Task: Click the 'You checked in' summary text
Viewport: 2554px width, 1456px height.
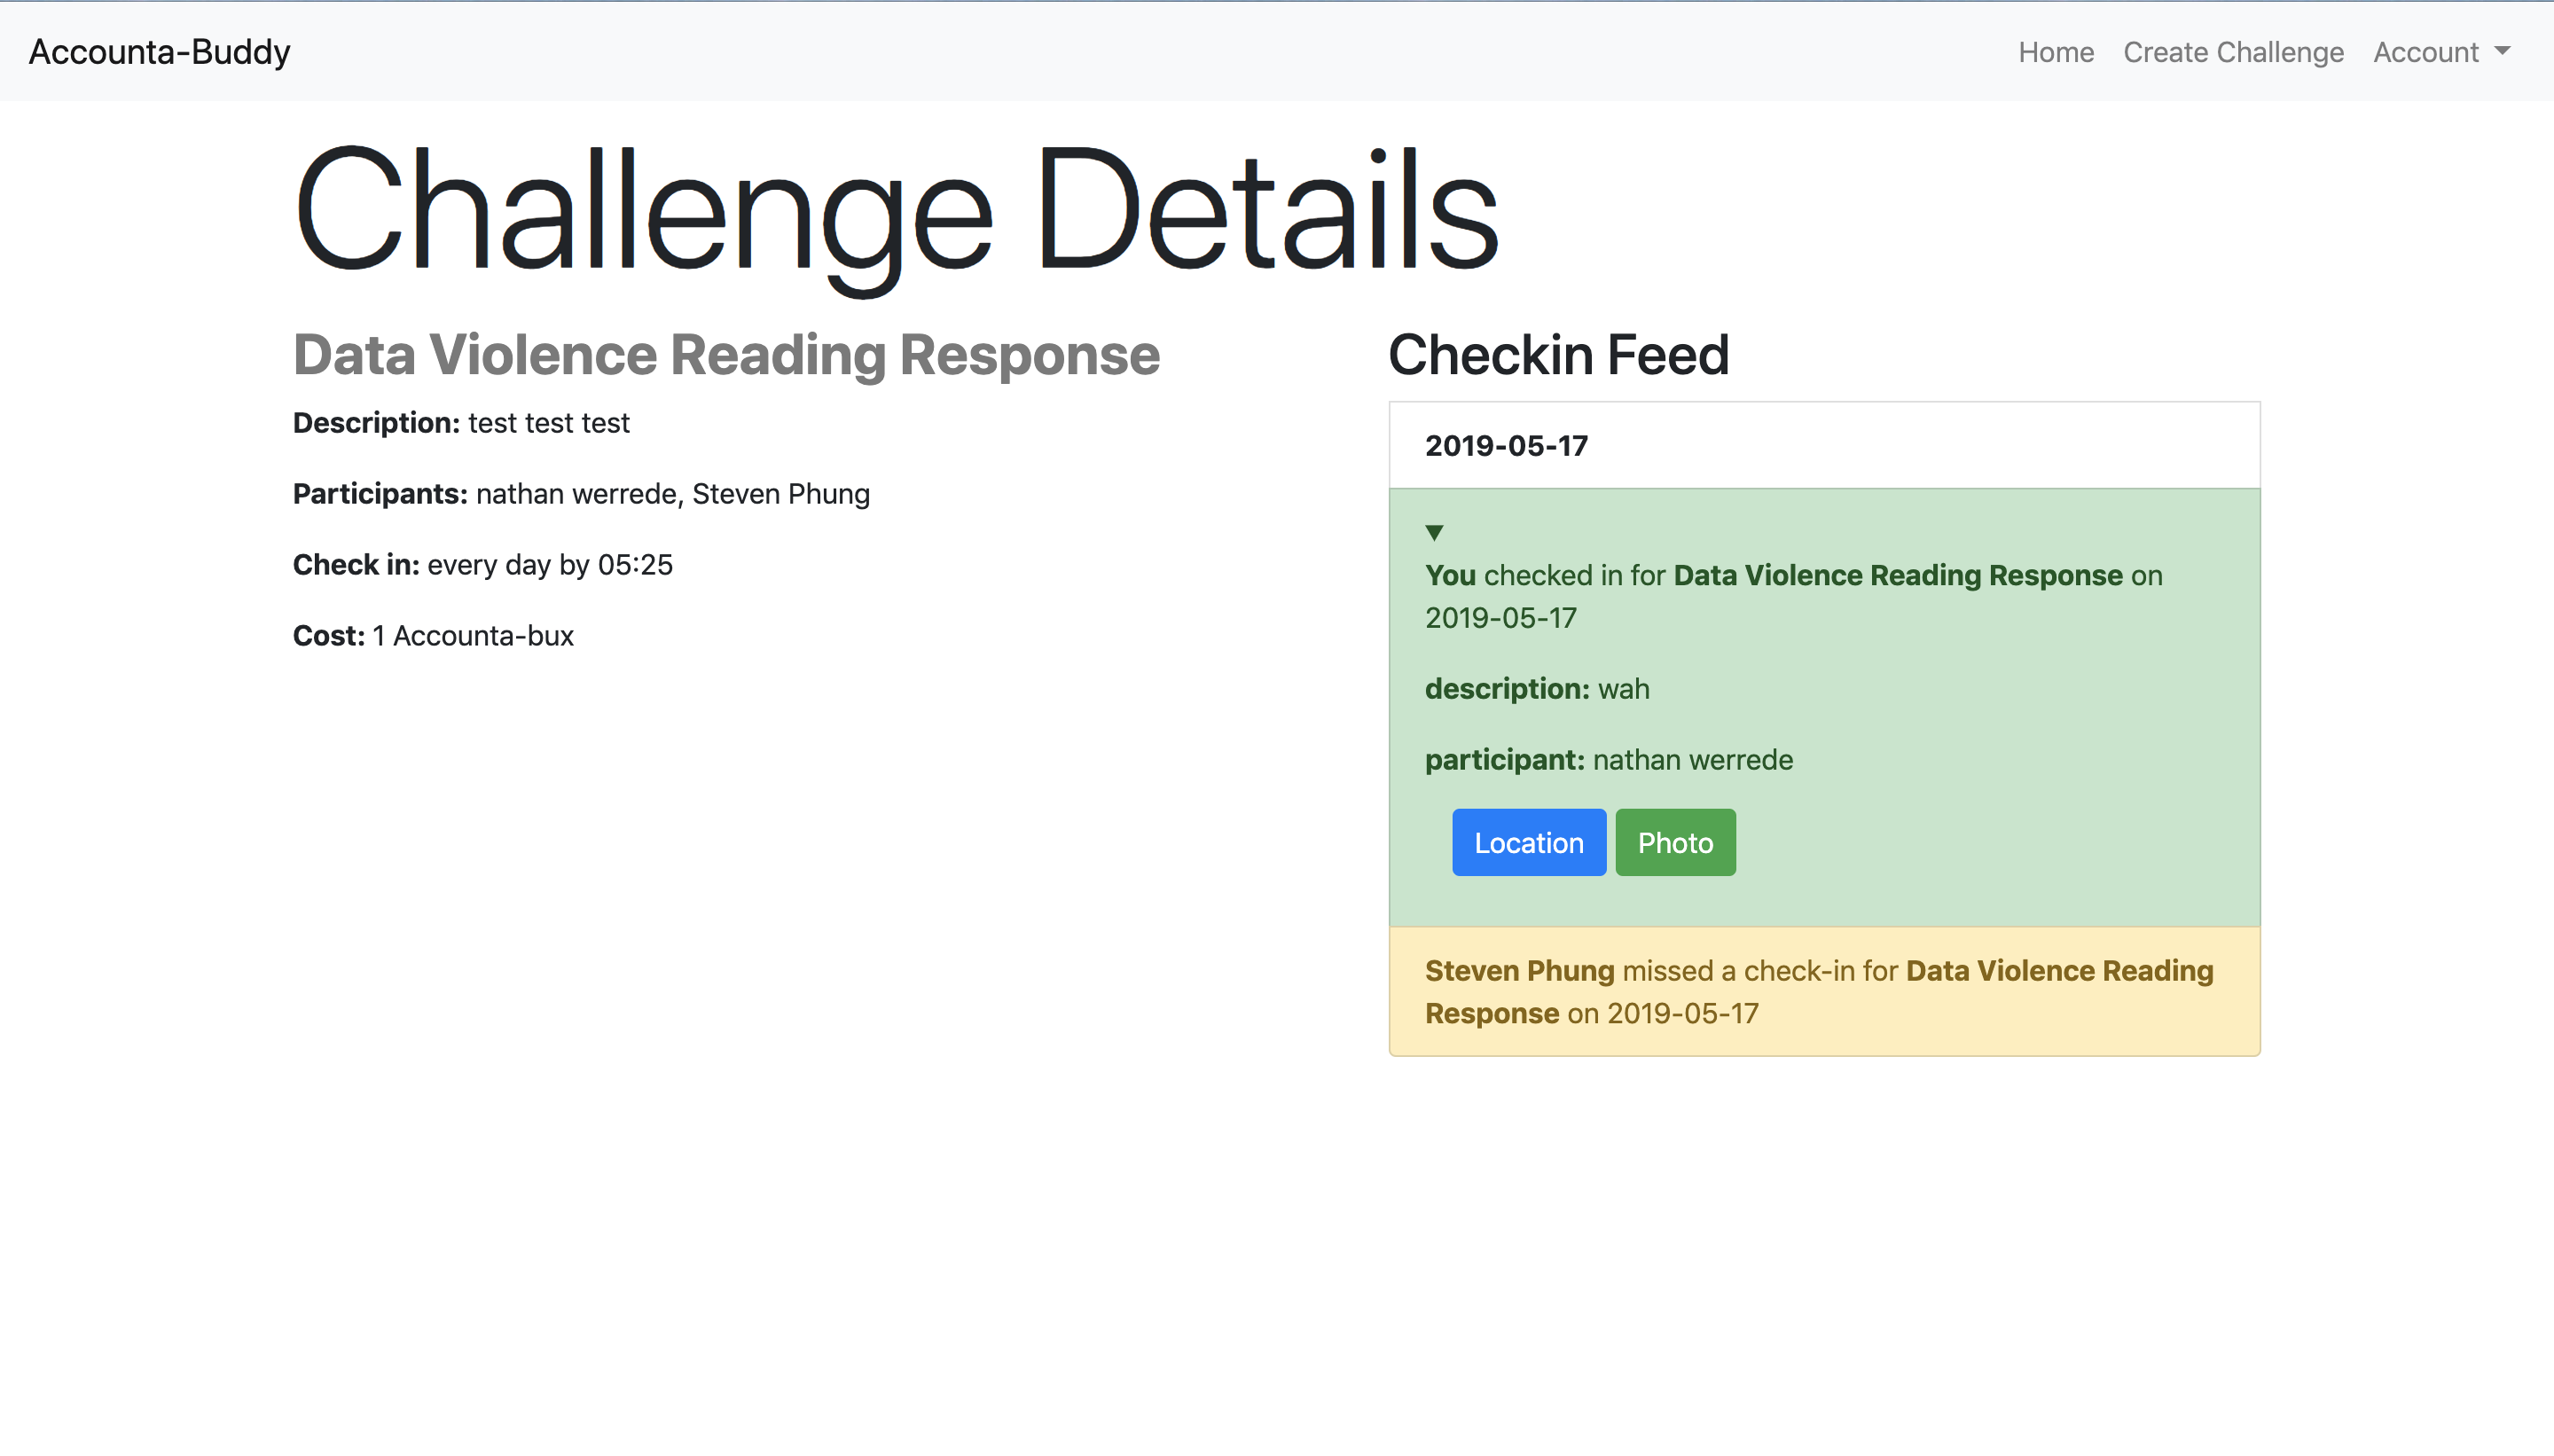Action: pyautogui.click(x=1794, y=596)
